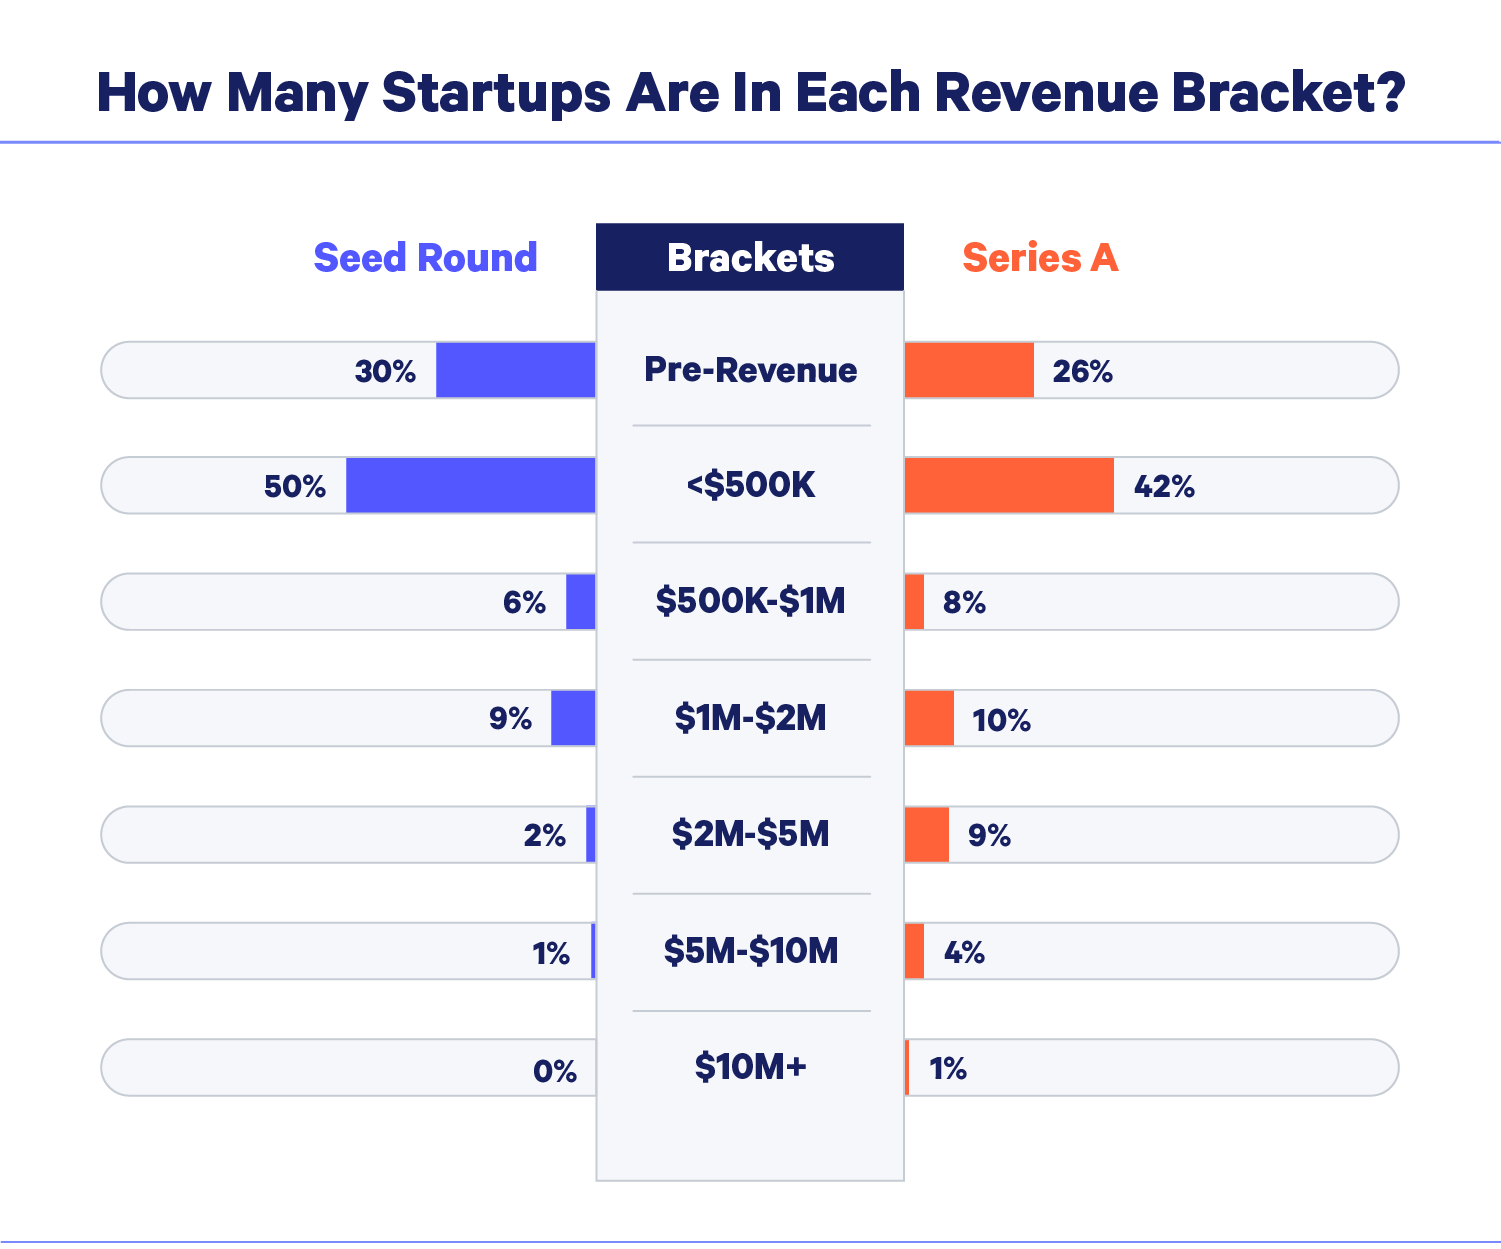
Task: Click the orange 10% Series A bar
Action: tap(929, 718)
